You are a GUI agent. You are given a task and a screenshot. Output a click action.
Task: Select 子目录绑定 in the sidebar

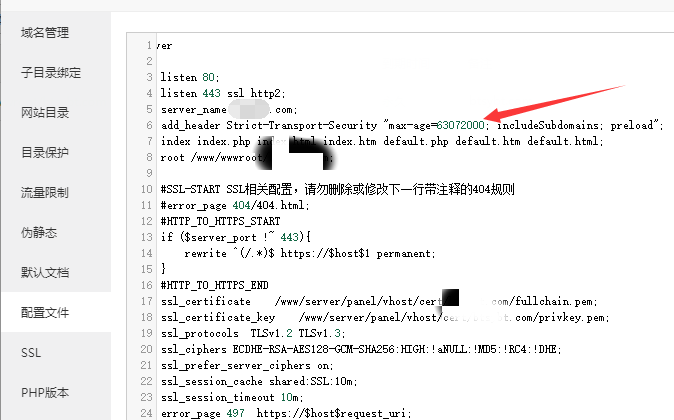tap(51, 72)
